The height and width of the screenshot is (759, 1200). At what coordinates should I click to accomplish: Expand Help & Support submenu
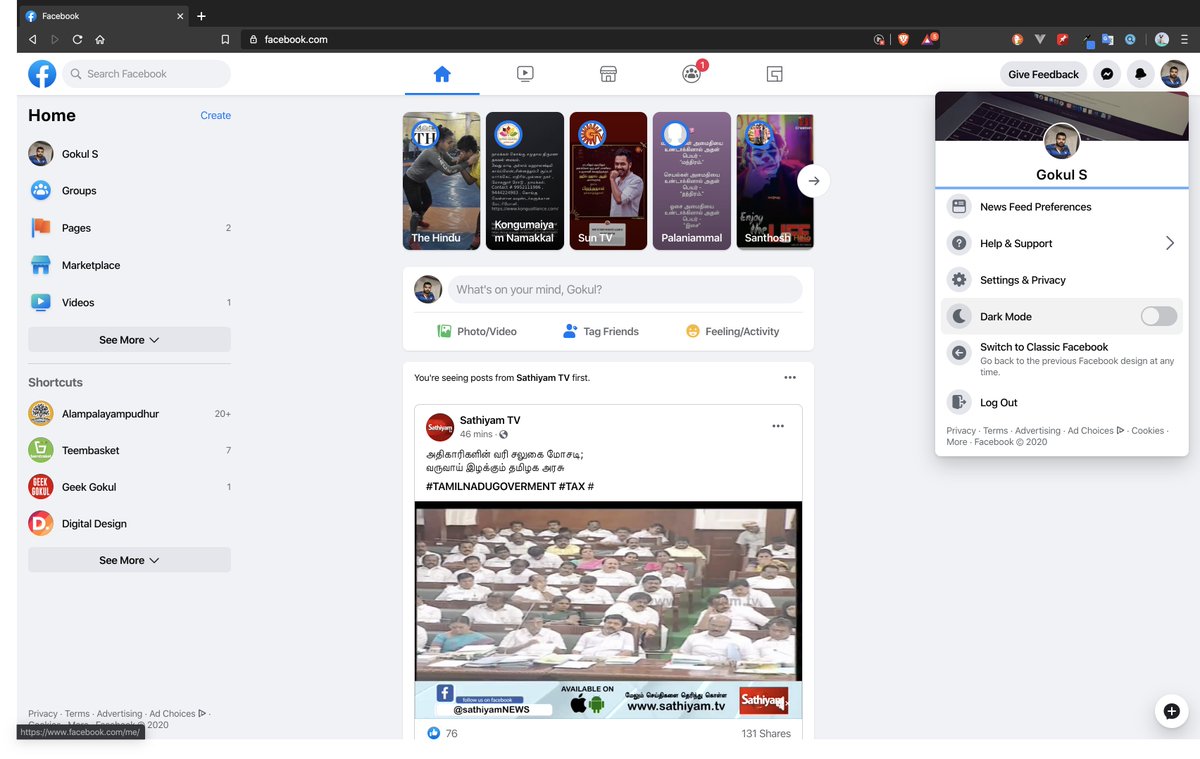coord(1017,243)
